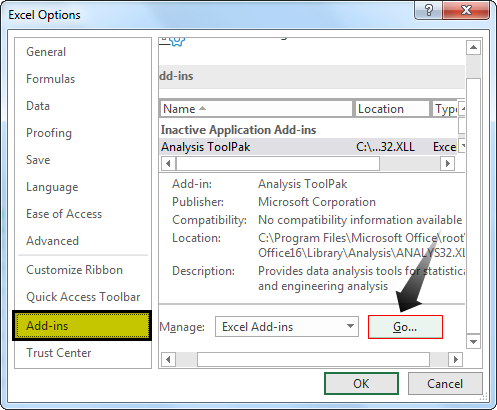Open the Language category
The height and width of the screenshot is (410, 497).
(x=52, y=187)
